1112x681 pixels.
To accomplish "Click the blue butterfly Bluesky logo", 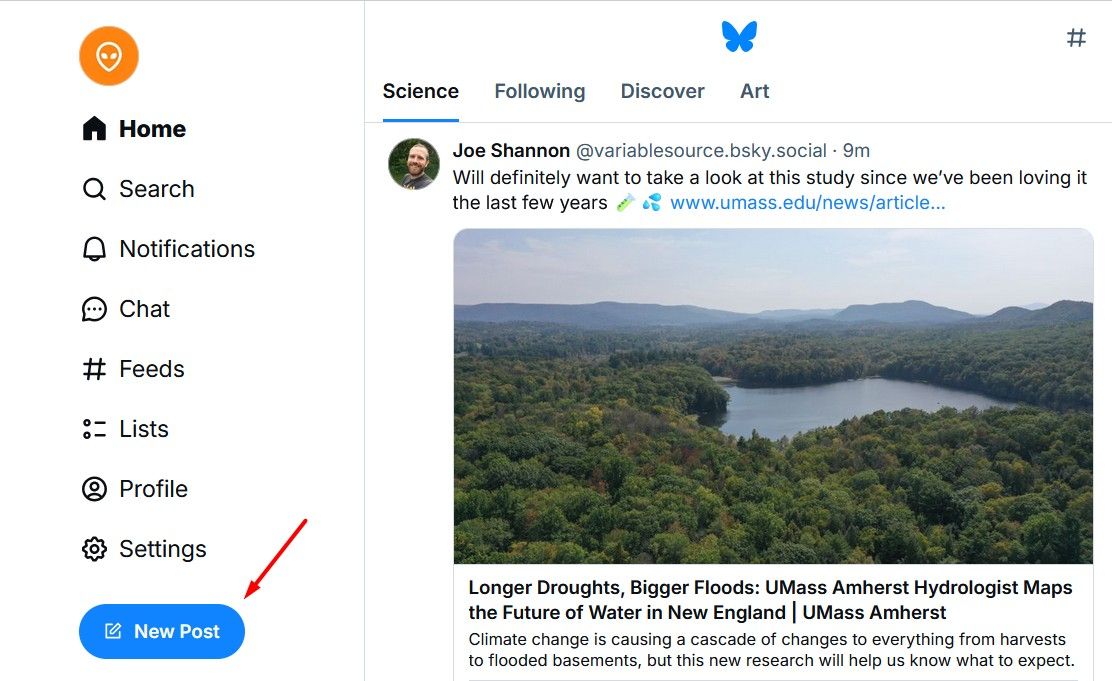I will coord(739,37).
